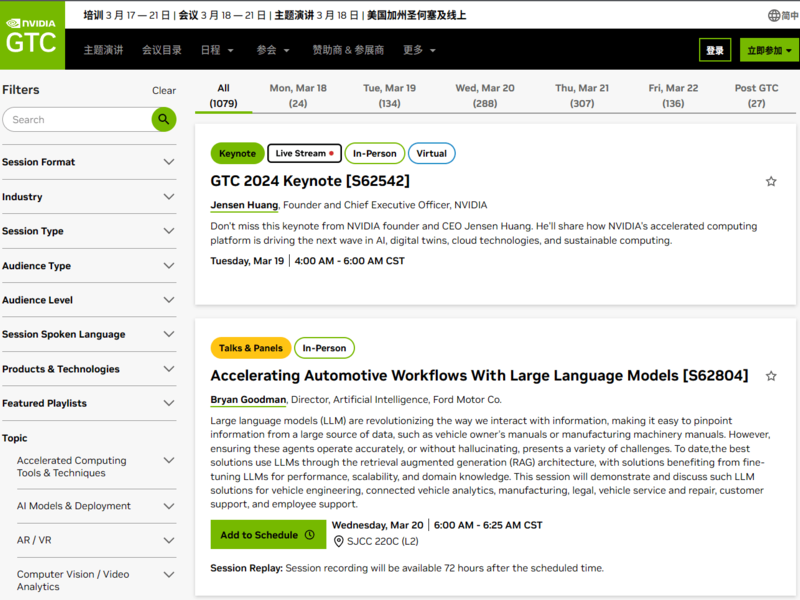Click clock icon in Add to Schedule
Image resolution: width=800 pixels, height=600 pixels.
[310, 535]
